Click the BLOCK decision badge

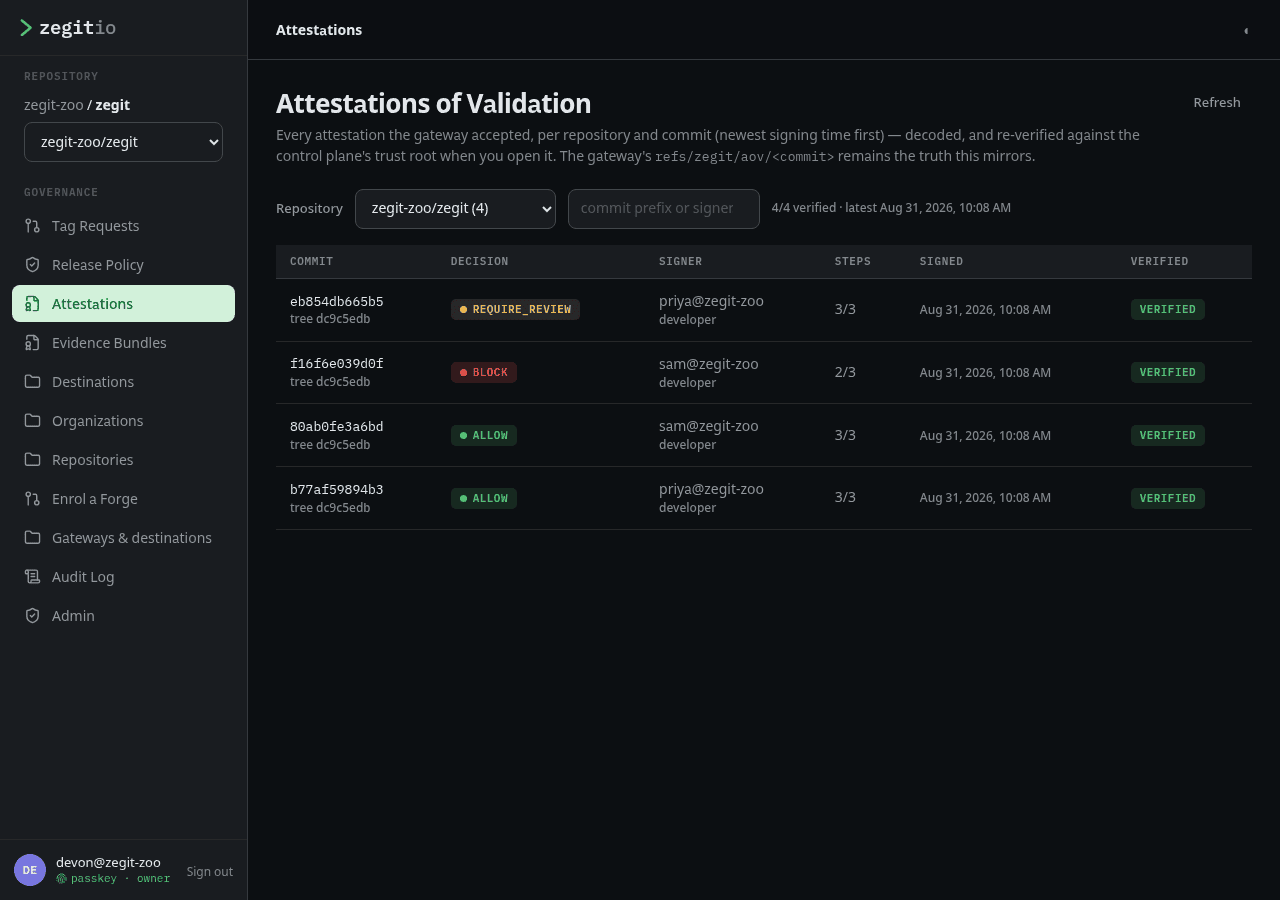pos(484,373)
